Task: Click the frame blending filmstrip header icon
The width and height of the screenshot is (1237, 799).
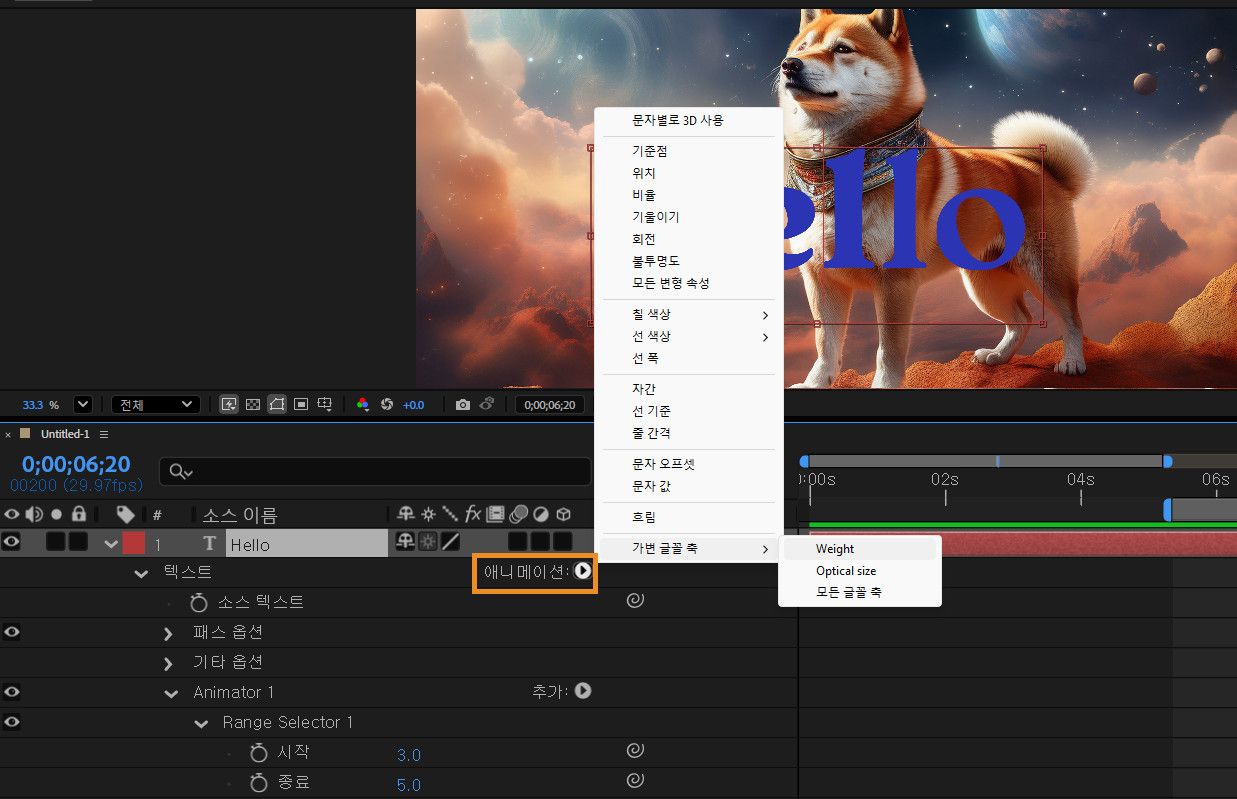Action: click(x=495, y=514)
